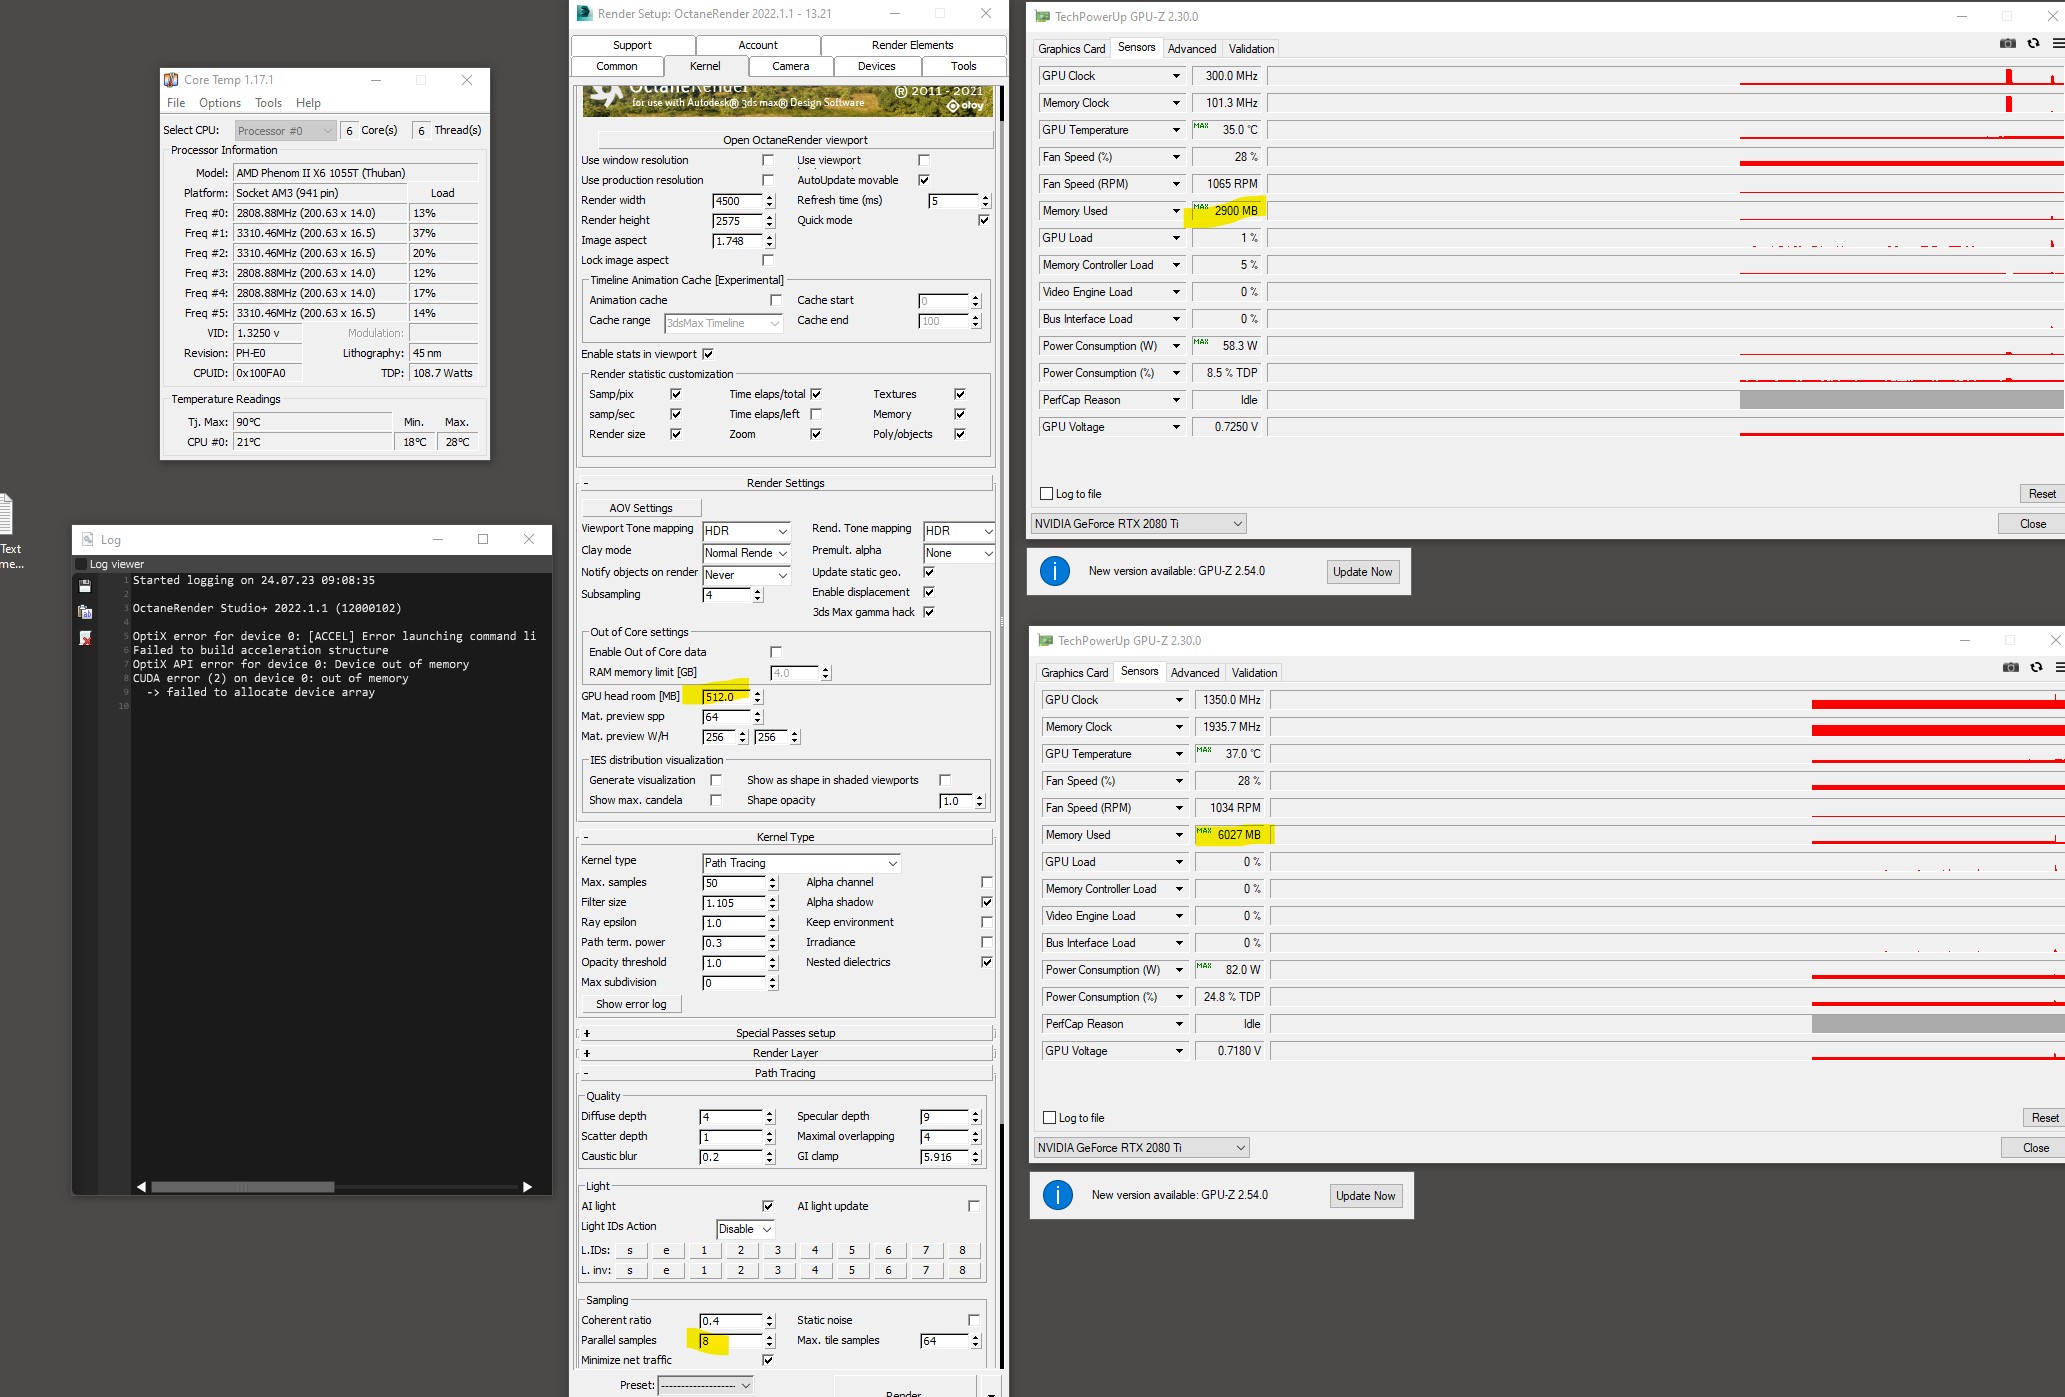The width and height of the screenshot is (2065, 1397).
Task: Click the Update Now button, top GPU-Z
Action: pos(1362,572)
